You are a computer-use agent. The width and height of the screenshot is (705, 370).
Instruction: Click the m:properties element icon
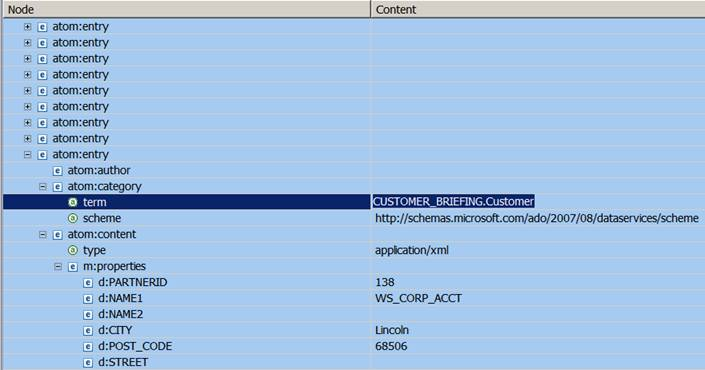coord(72,267)
